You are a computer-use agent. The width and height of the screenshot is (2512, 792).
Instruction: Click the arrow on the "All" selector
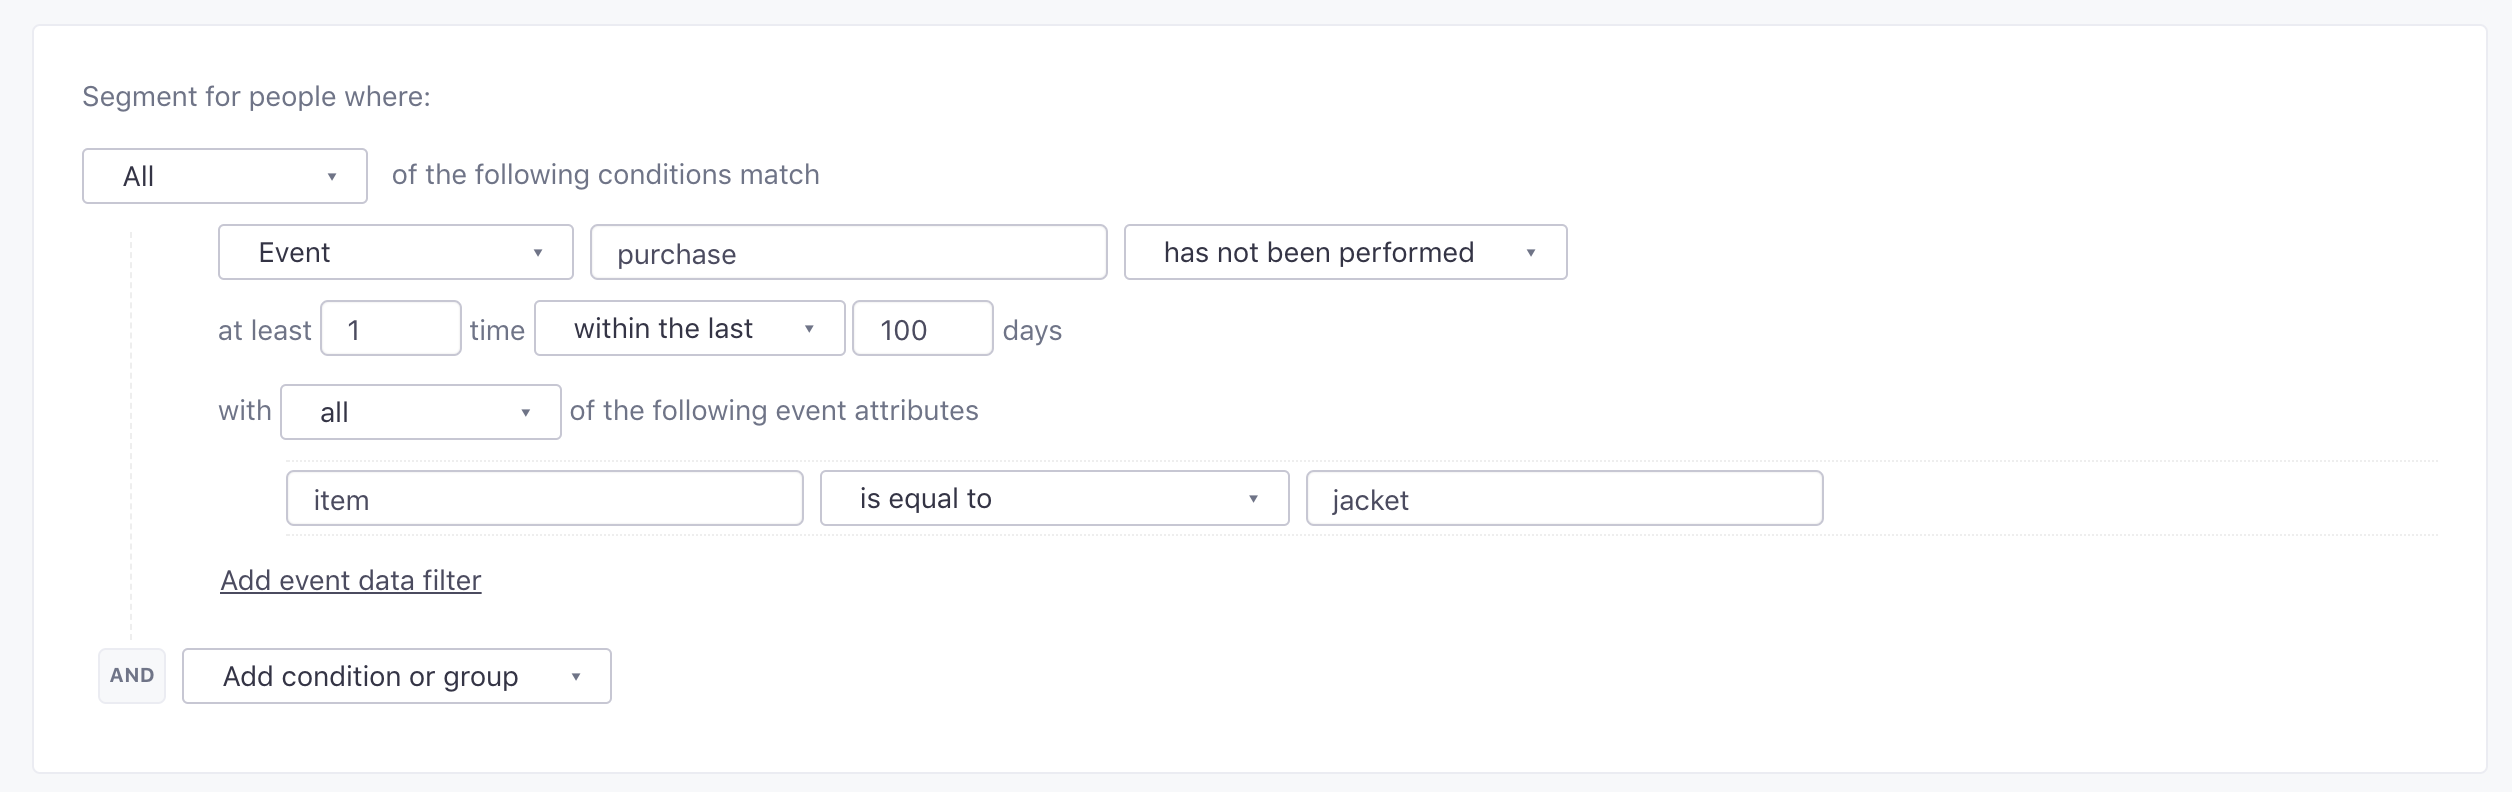[334, 177]
